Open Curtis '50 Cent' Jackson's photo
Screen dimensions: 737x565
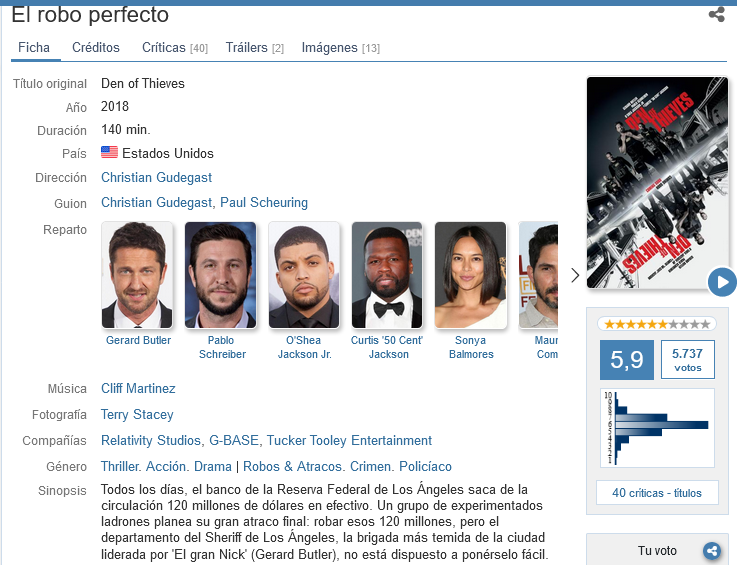pyautogui.click(x=387, y=275)
